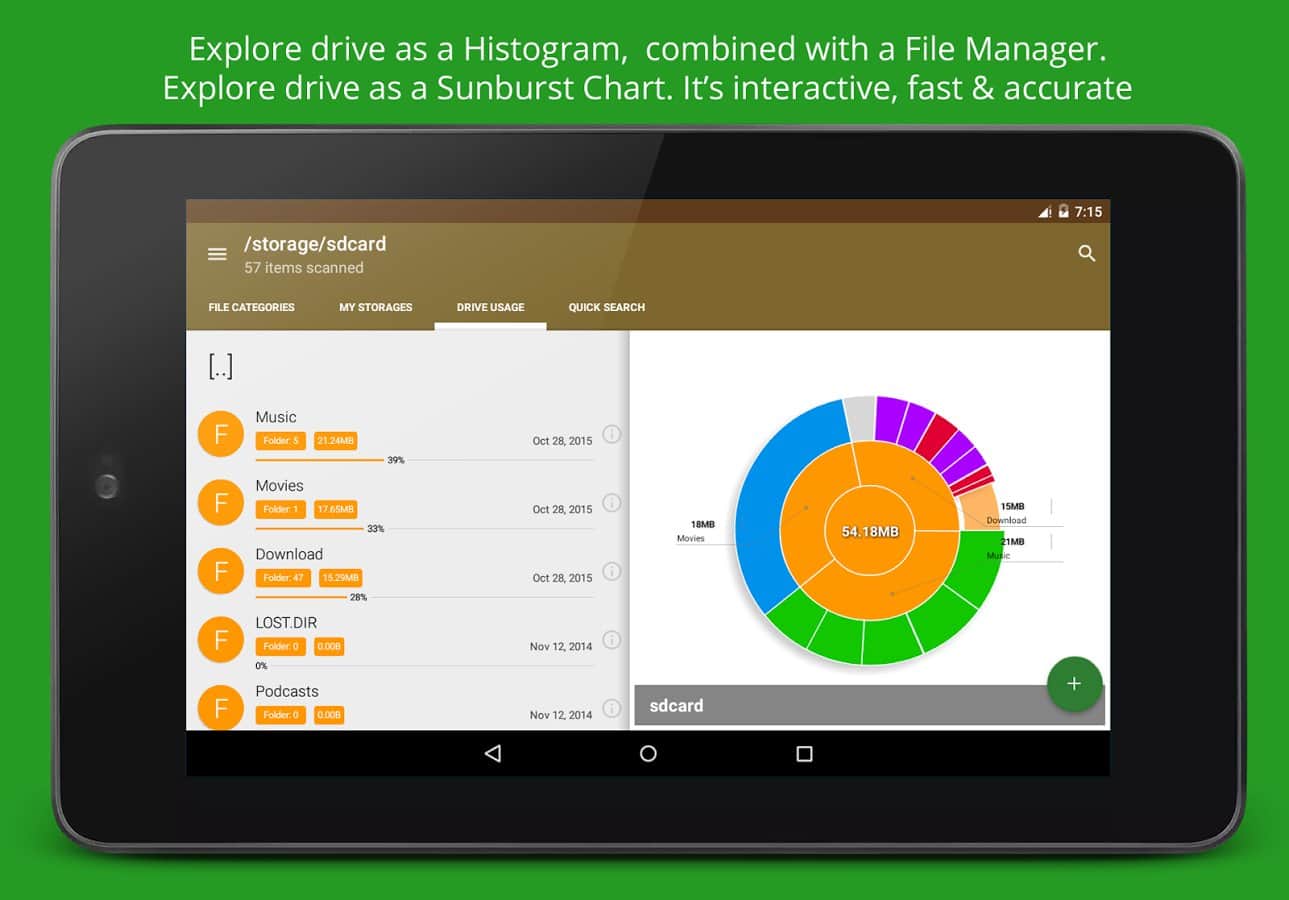Select the Drive Usage tab
The image size is (1289, 900).
490,307
